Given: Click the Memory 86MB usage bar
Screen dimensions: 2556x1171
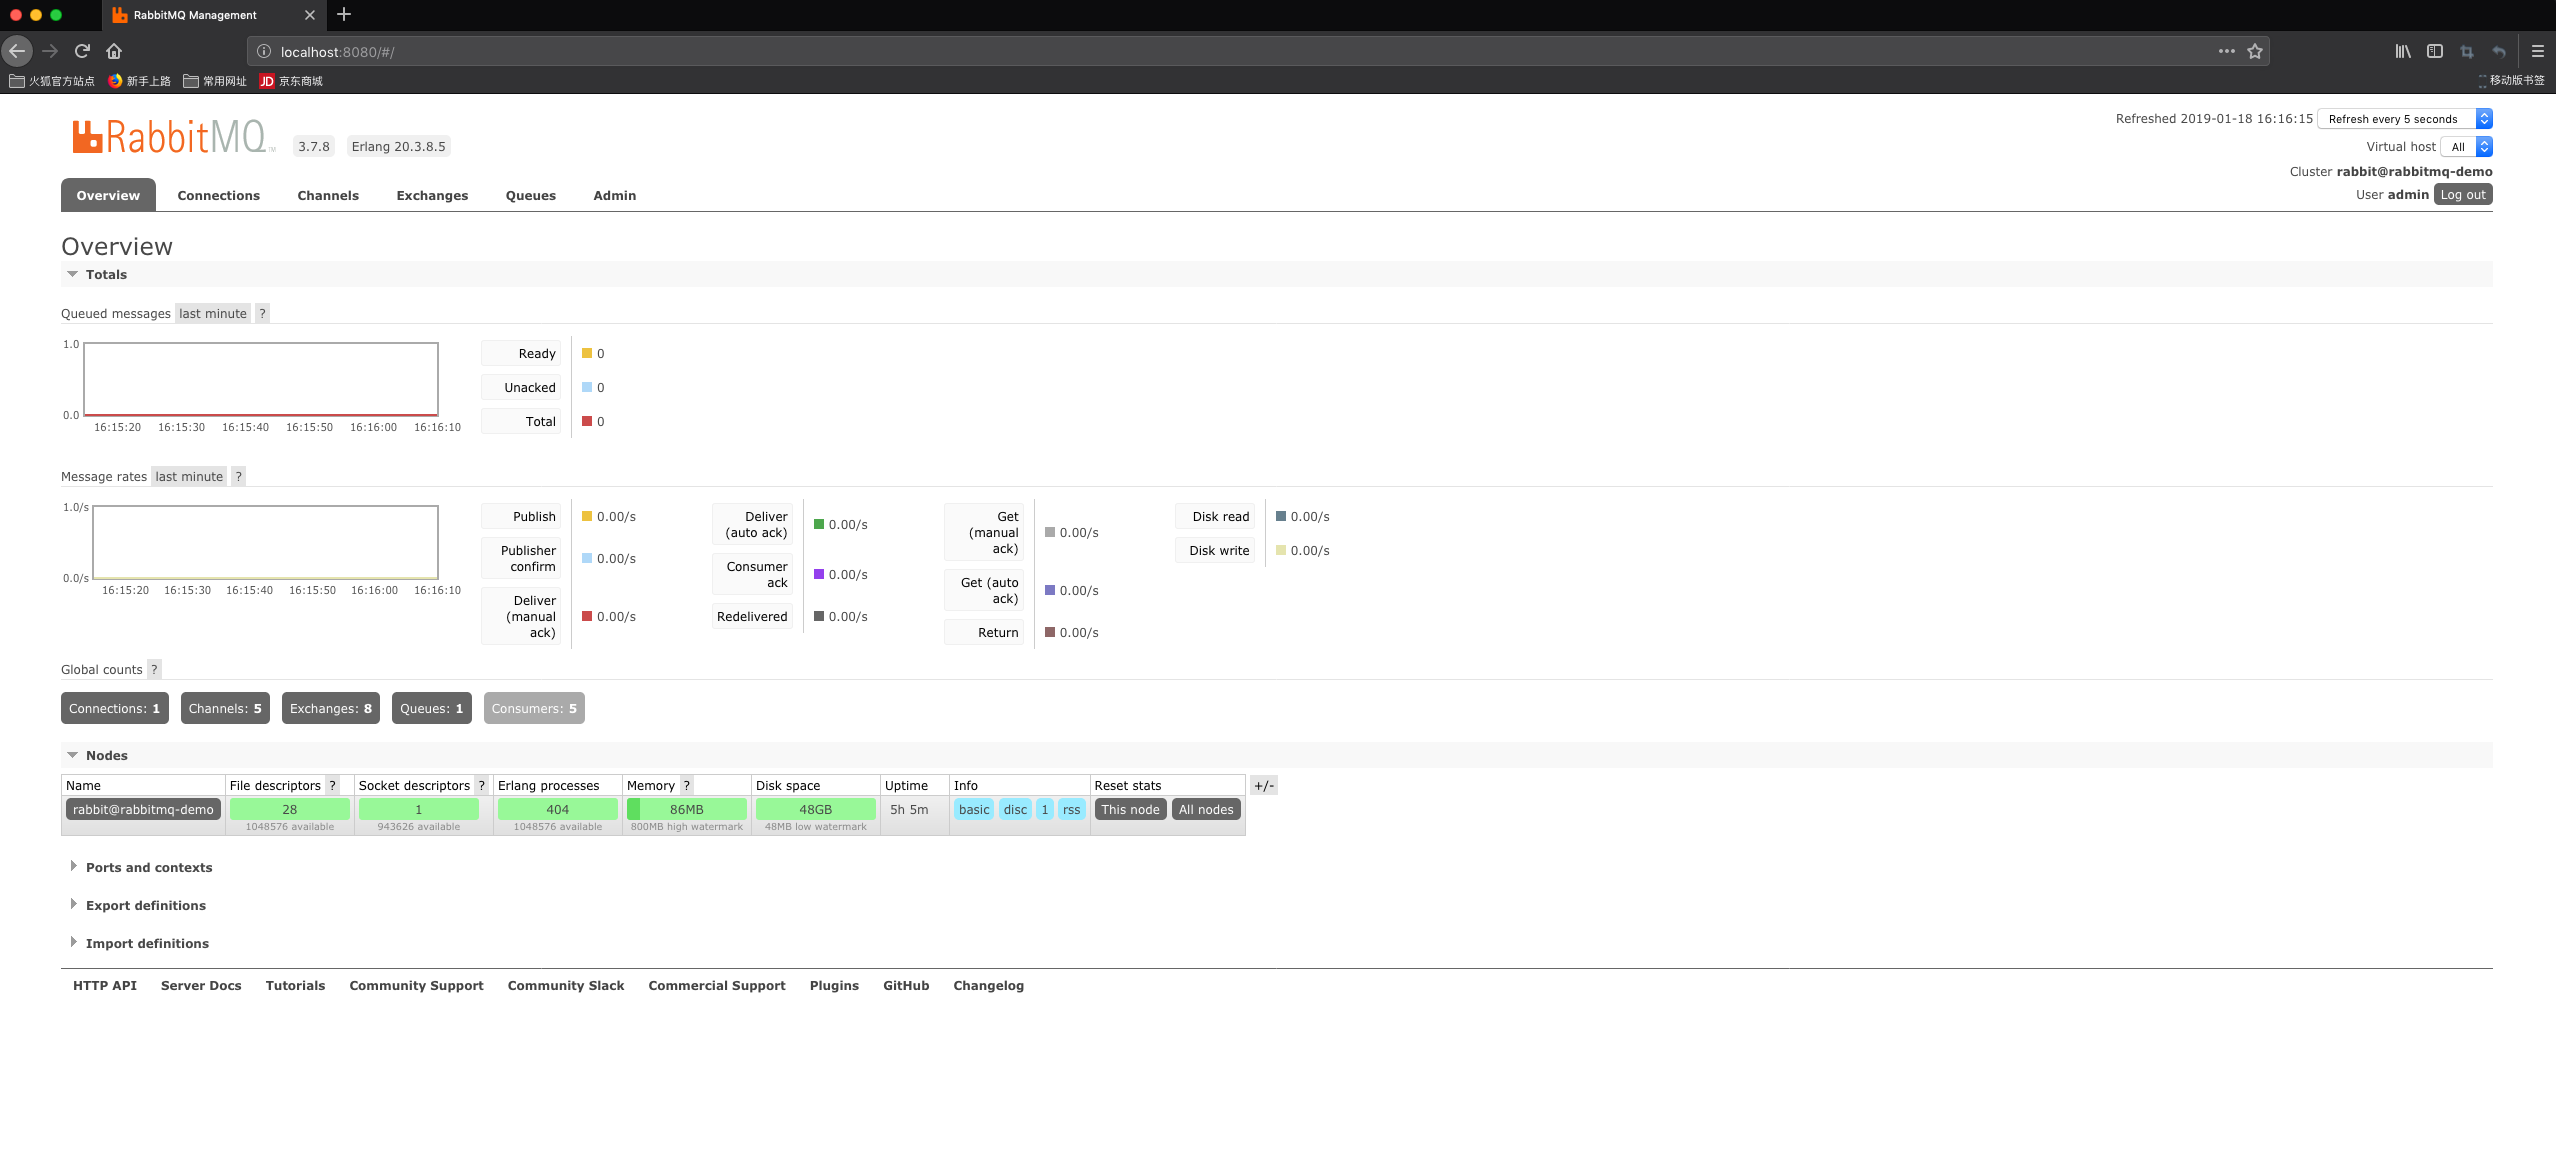Looking at the screenshot, I should pos(686,809).
